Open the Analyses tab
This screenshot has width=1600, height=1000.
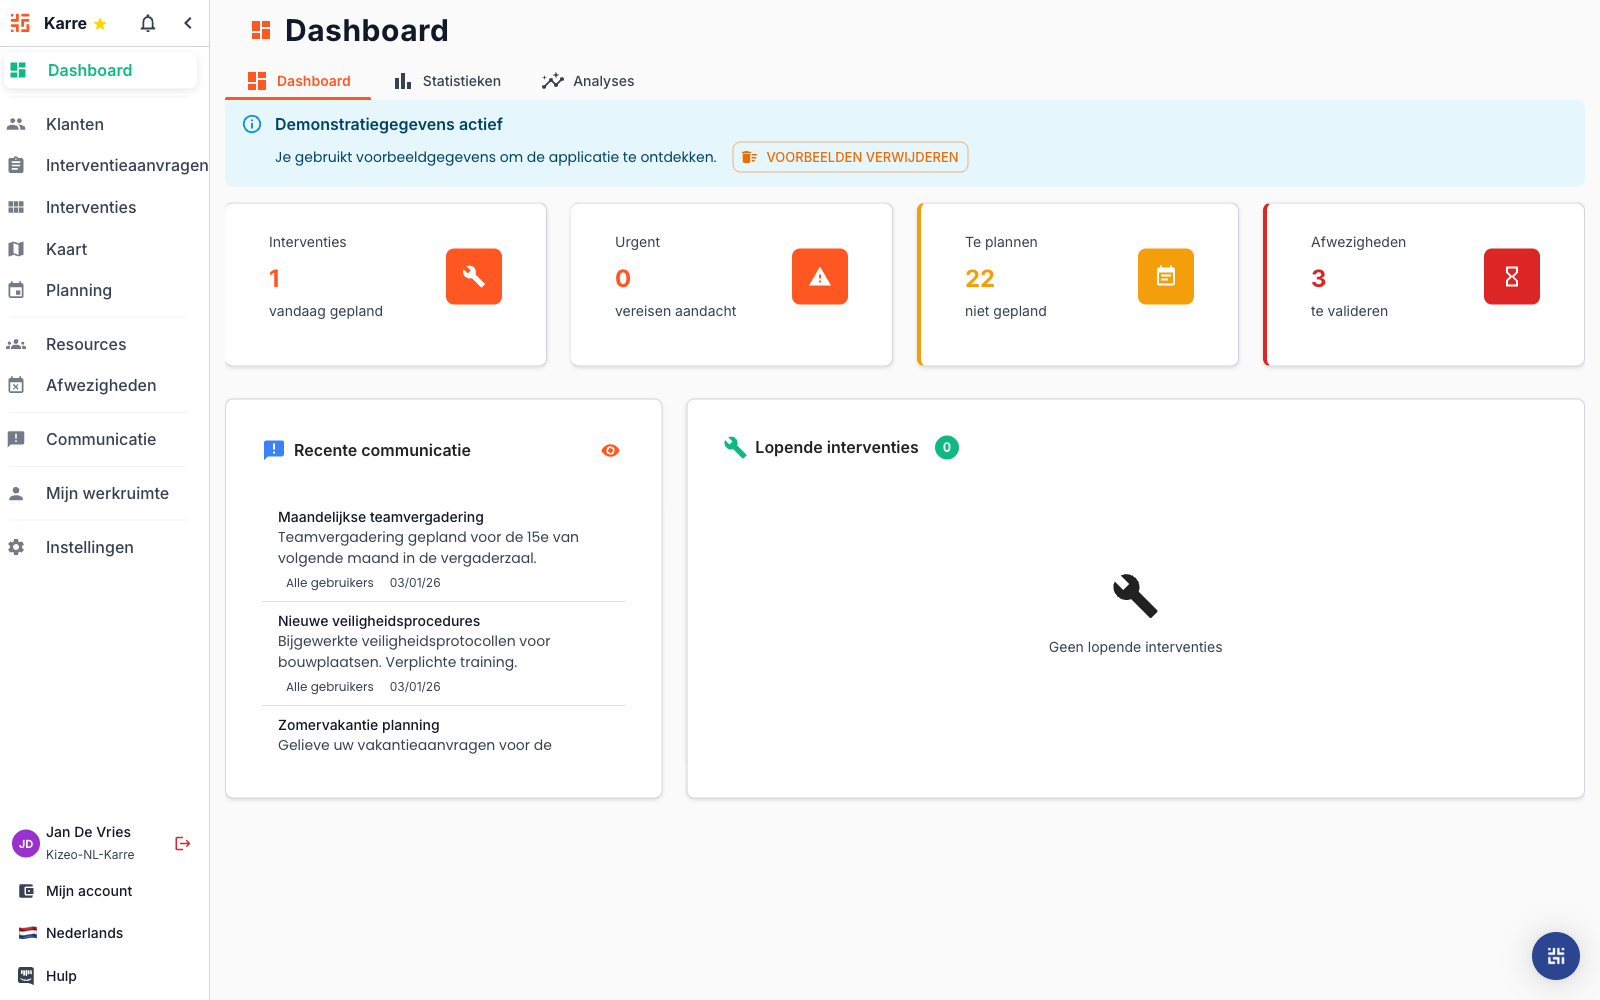(x=588, y=81)
